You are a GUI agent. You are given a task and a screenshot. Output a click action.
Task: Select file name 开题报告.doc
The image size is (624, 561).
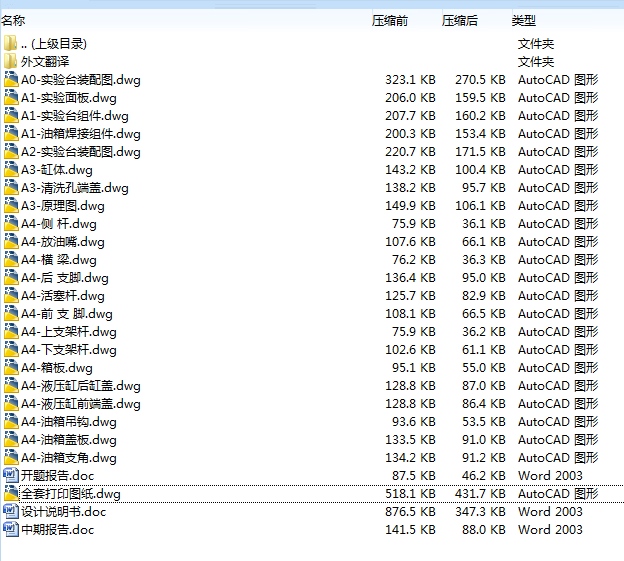[x=57, y=475]
